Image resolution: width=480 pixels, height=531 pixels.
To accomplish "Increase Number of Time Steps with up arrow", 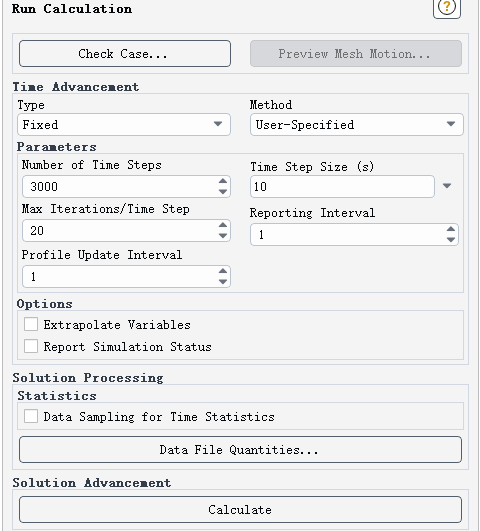I will (223, 181).
